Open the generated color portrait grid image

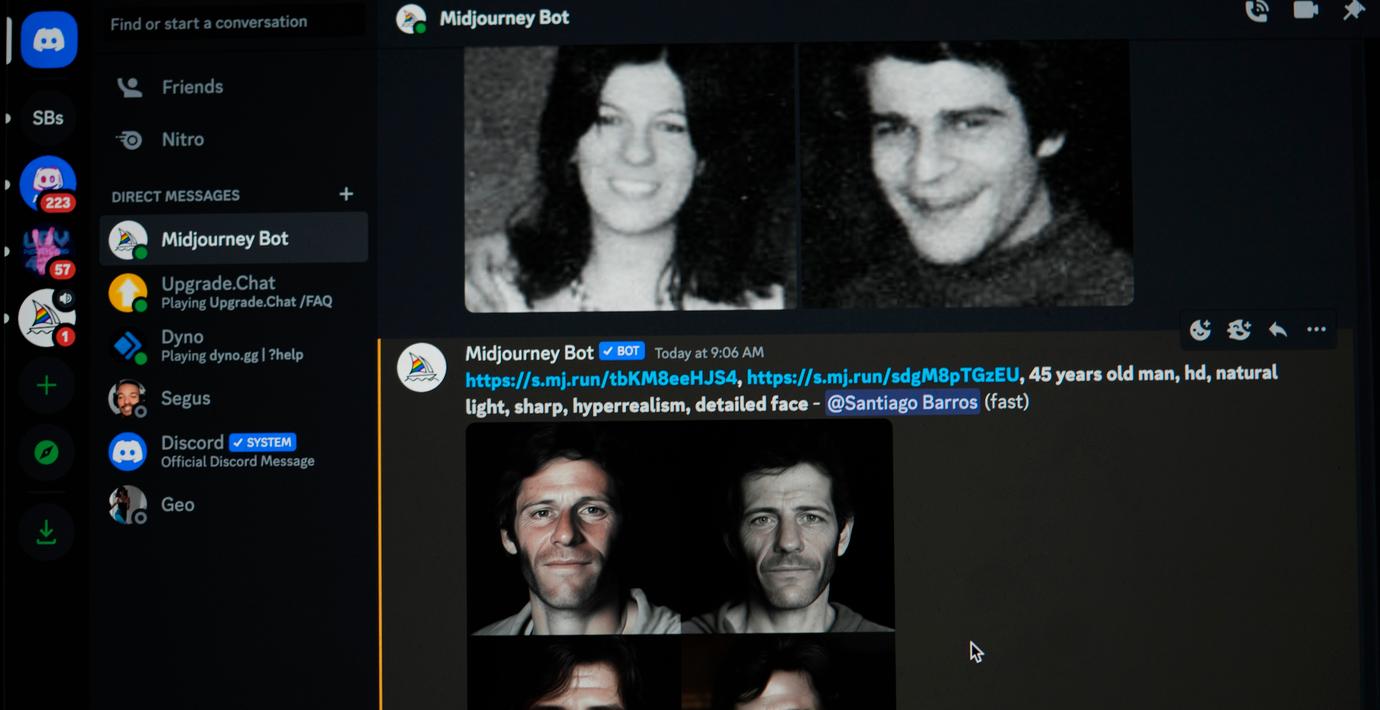click(680, 565)
